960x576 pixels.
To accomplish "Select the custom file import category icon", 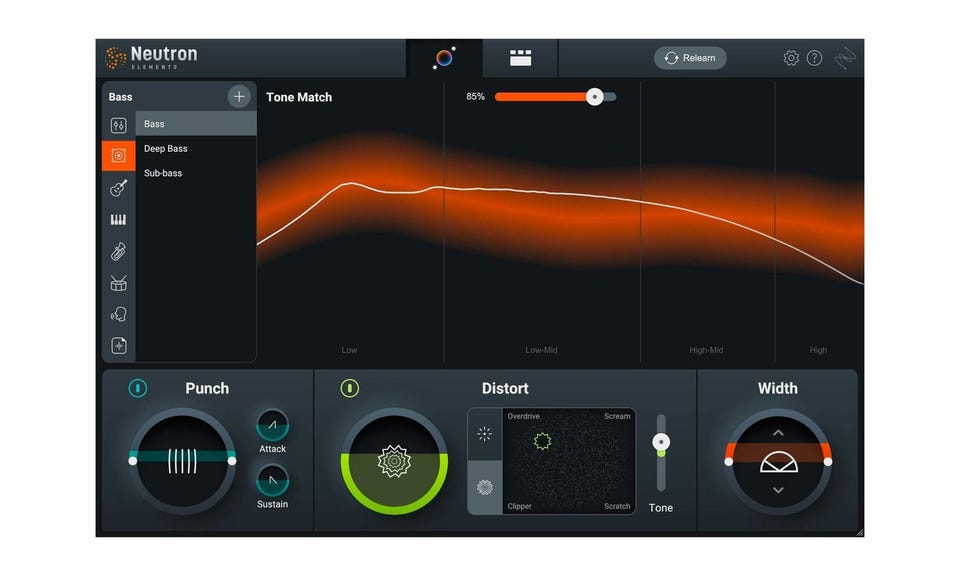I will click(x=119, y=346).
